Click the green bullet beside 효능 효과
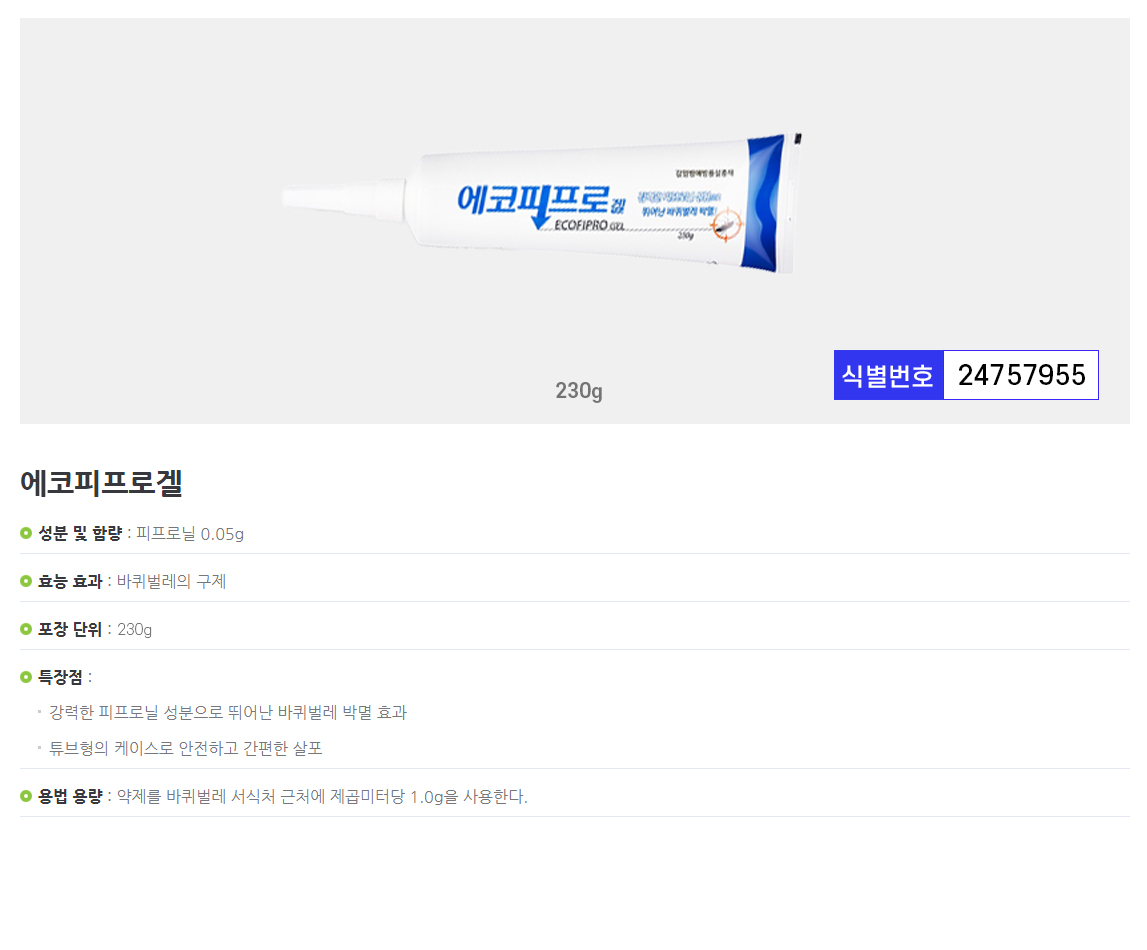Screen dimensions: 1147x950 point(26,581)
